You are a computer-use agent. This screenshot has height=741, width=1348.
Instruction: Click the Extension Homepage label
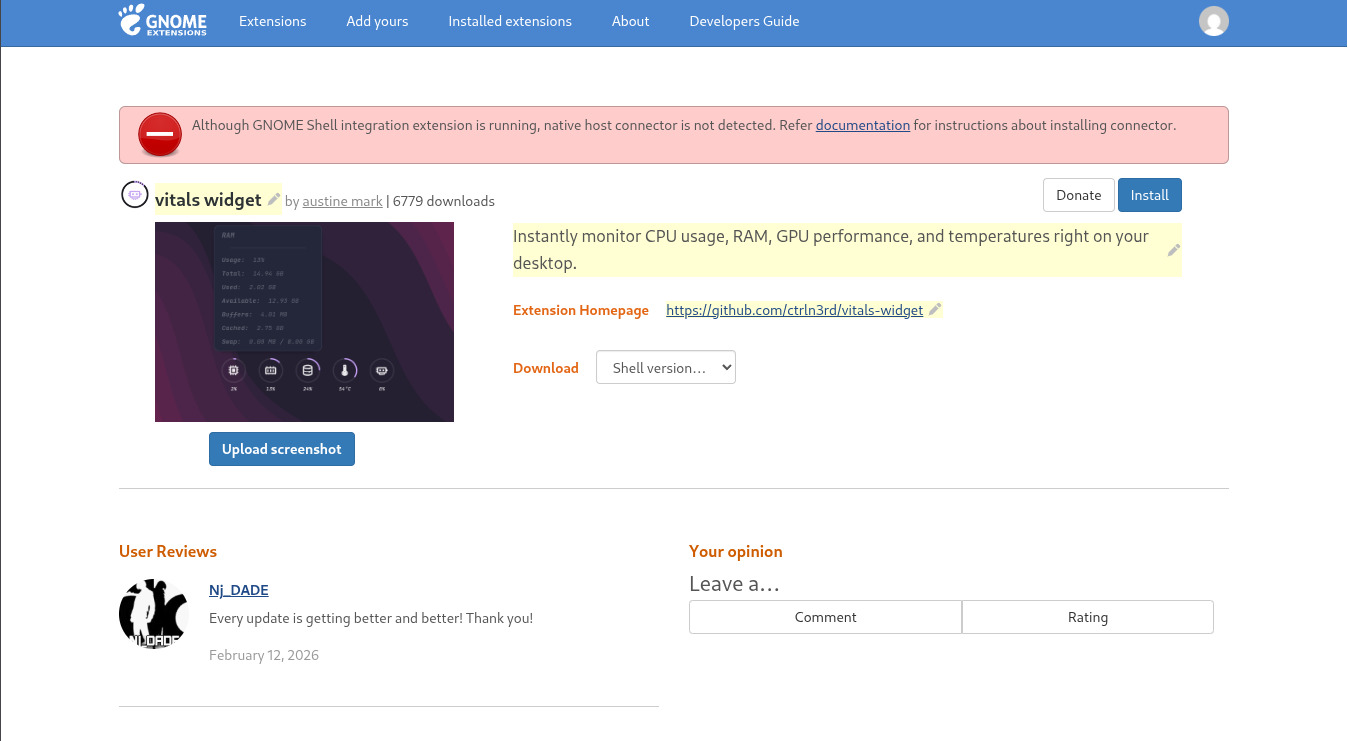(581, 310)
